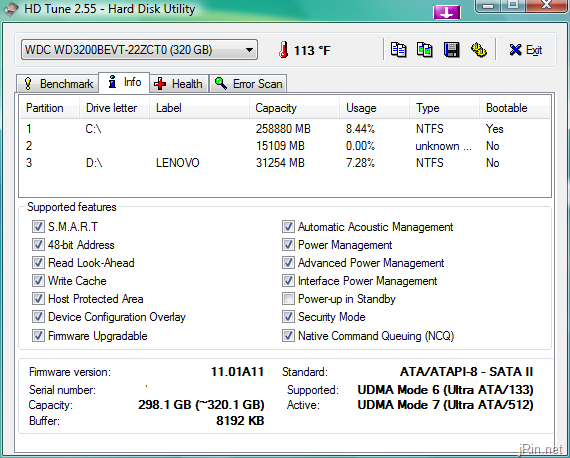The image size is (570, 458).
Task: Click the D:\ drive letter cell
Action: click(94, 162)
